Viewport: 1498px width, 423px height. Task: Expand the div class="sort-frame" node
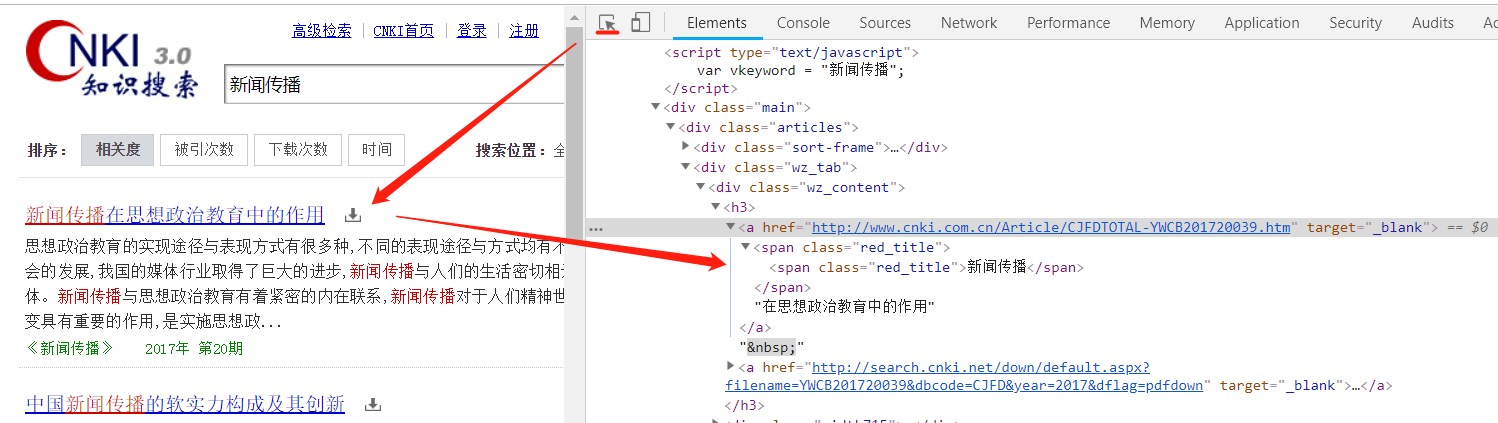[x=686, y=147]
